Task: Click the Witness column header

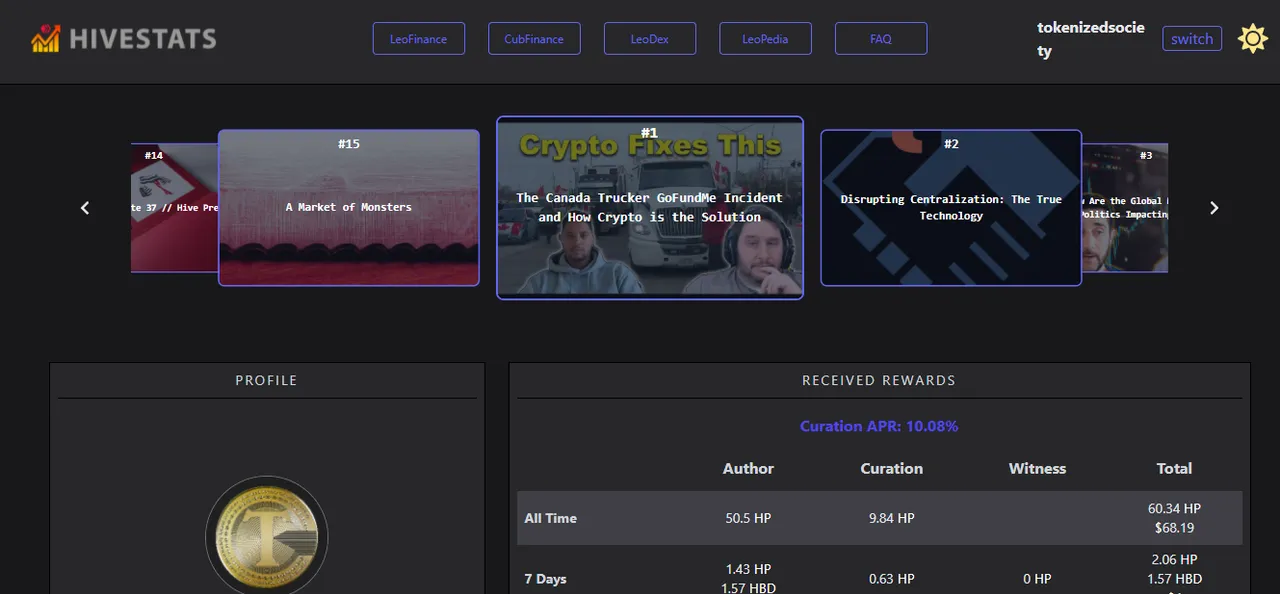Action: 1037,468
